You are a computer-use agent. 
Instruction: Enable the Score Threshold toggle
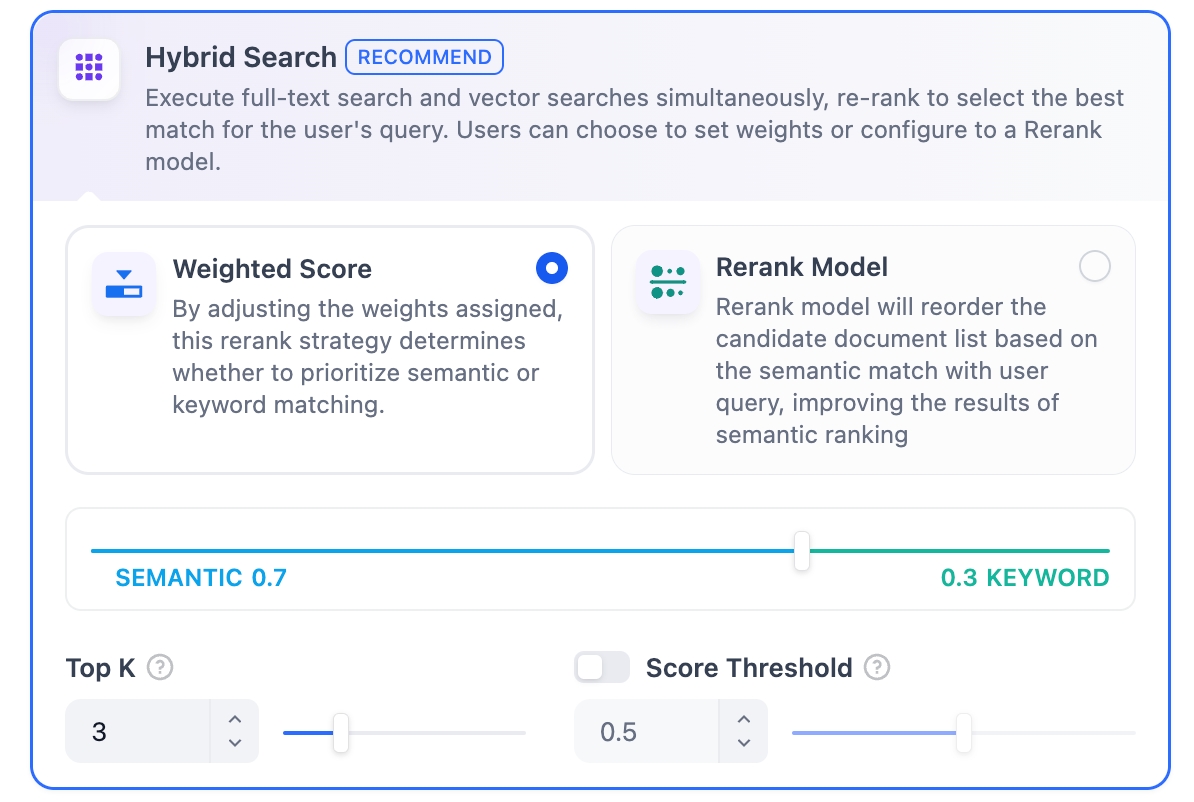click(602, 667)
